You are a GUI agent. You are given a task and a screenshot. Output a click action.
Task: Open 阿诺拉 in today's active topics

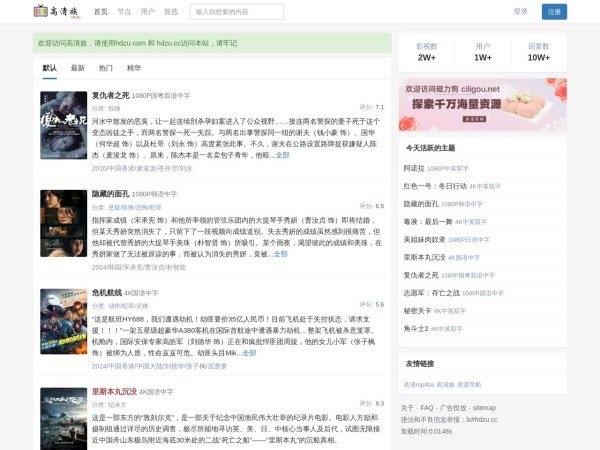tap(413, 169)
